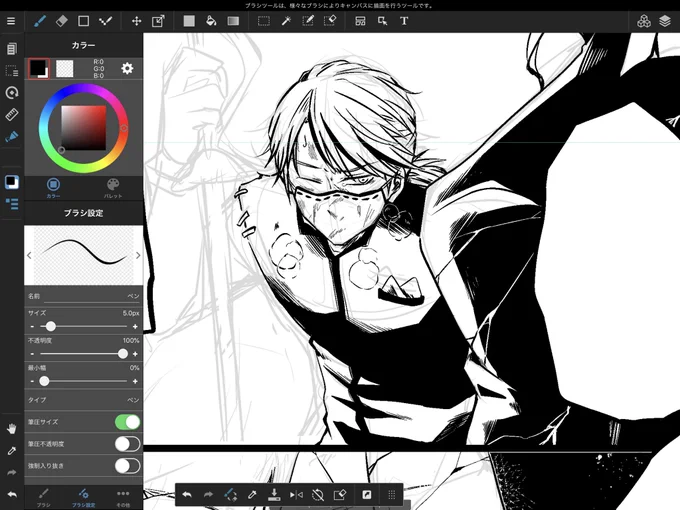Click the flip horizontal icon in bottom bar
The image size is (680, 510).
pos(296,494)
